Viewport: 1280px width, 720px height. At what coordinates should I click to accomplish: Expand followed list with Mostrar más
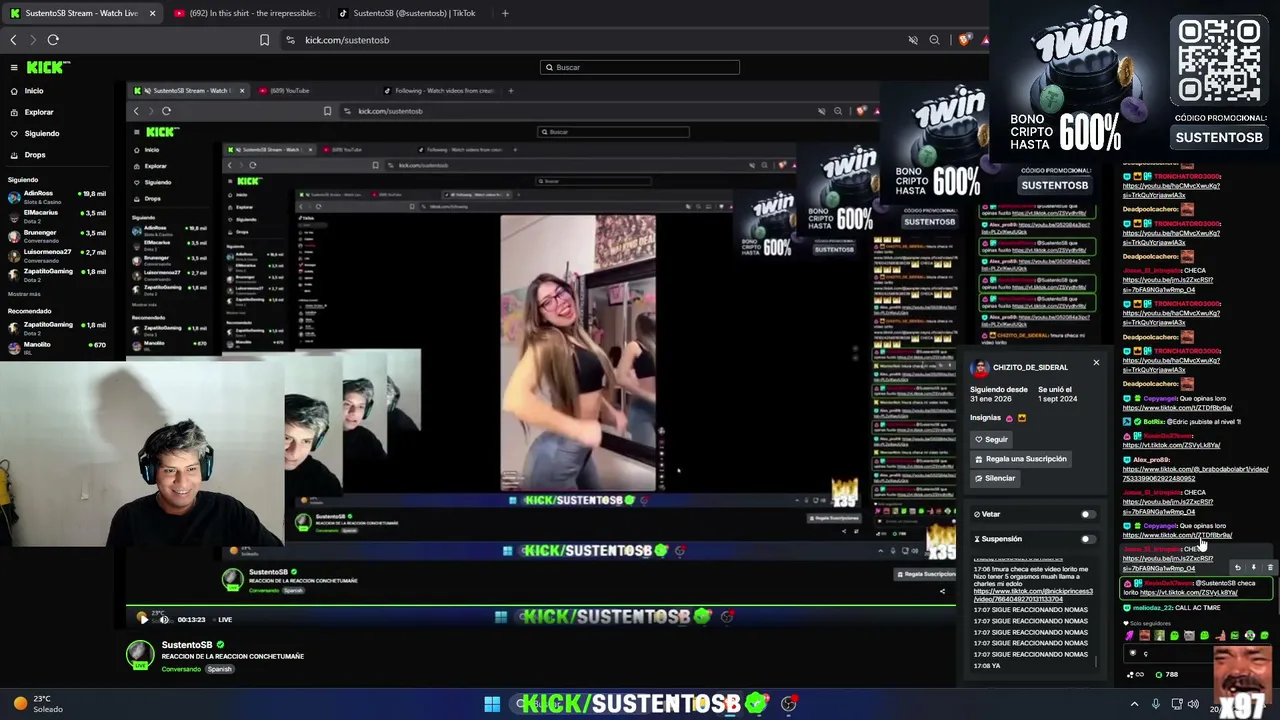(x=24, y=294)
